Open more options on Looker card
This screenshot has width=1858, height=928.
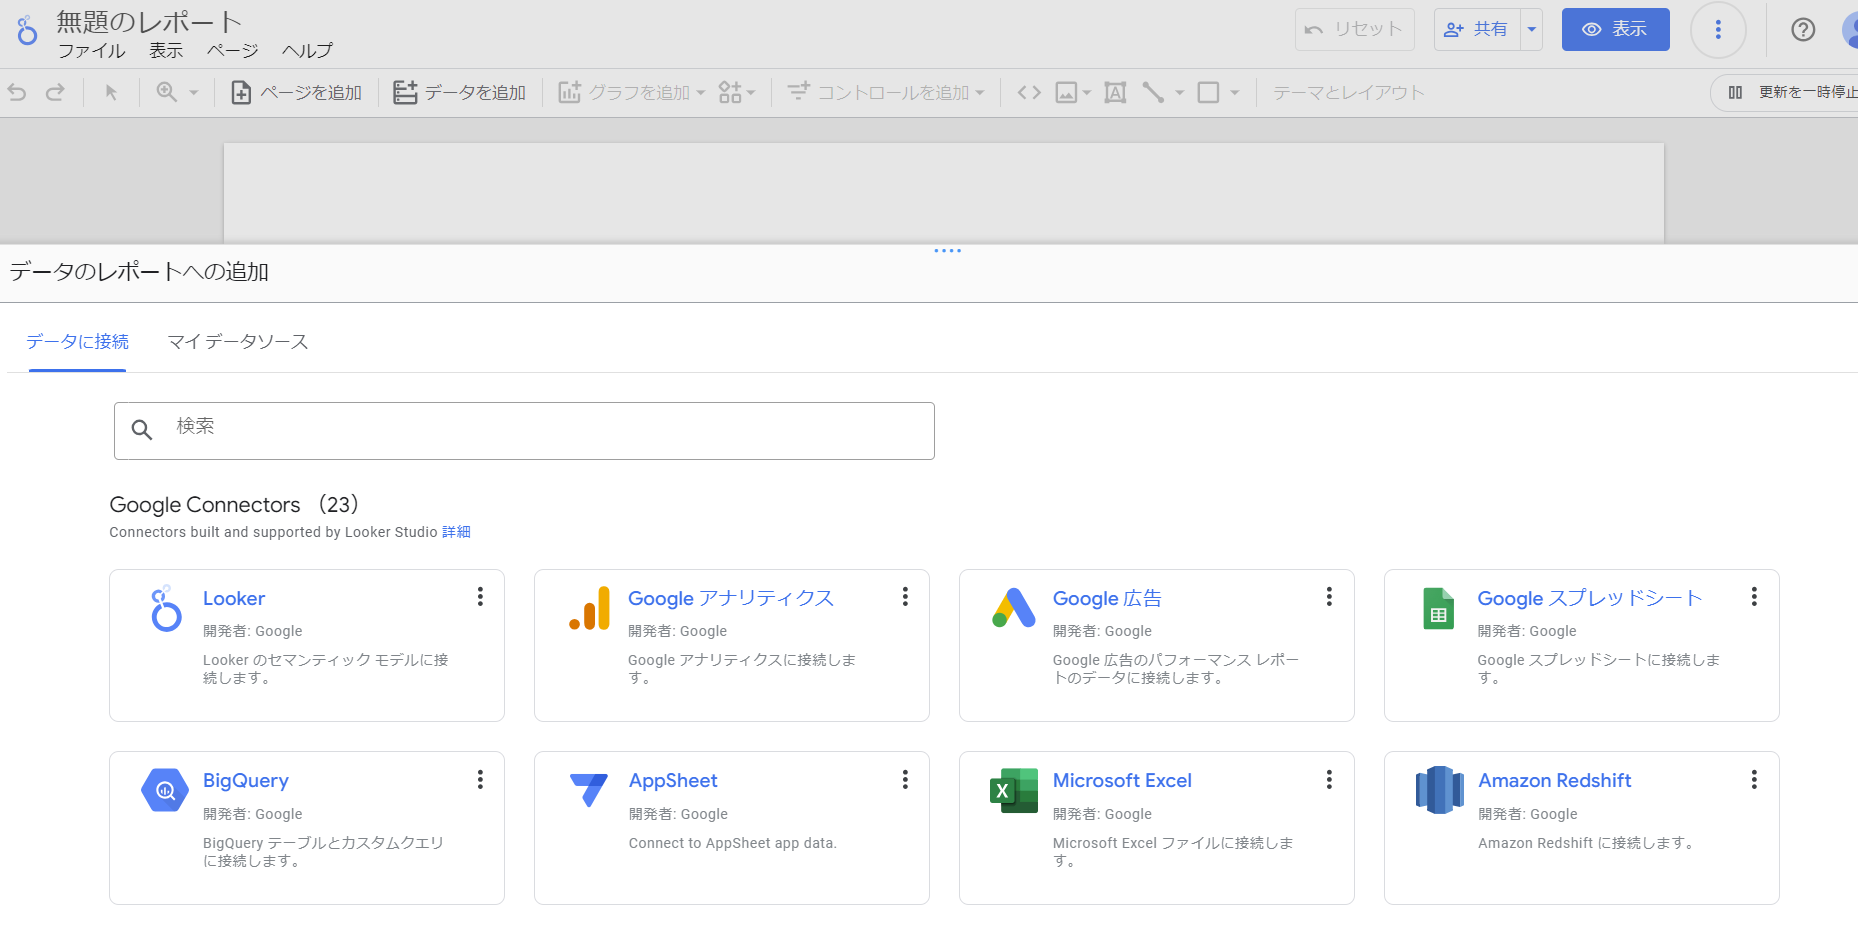pyautogui.click(x=480, y=597)
